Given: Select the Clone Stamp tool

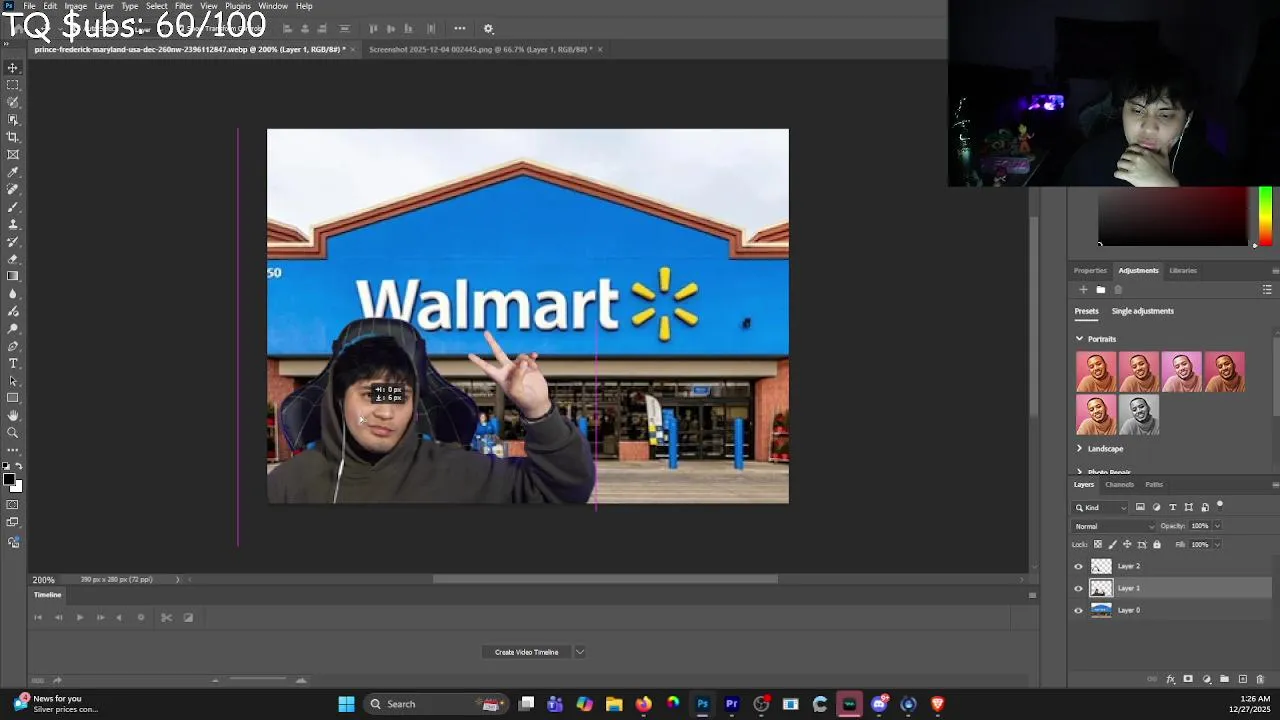Looking at the screenshot, I should 13,224.
